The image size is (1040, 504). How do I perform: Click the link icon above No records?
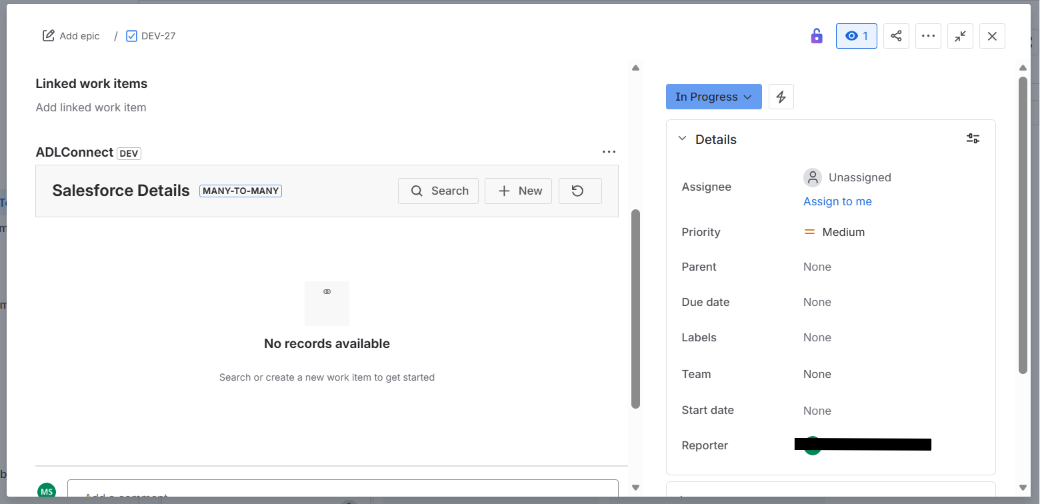pyautogui.click(x=327, y=292)
